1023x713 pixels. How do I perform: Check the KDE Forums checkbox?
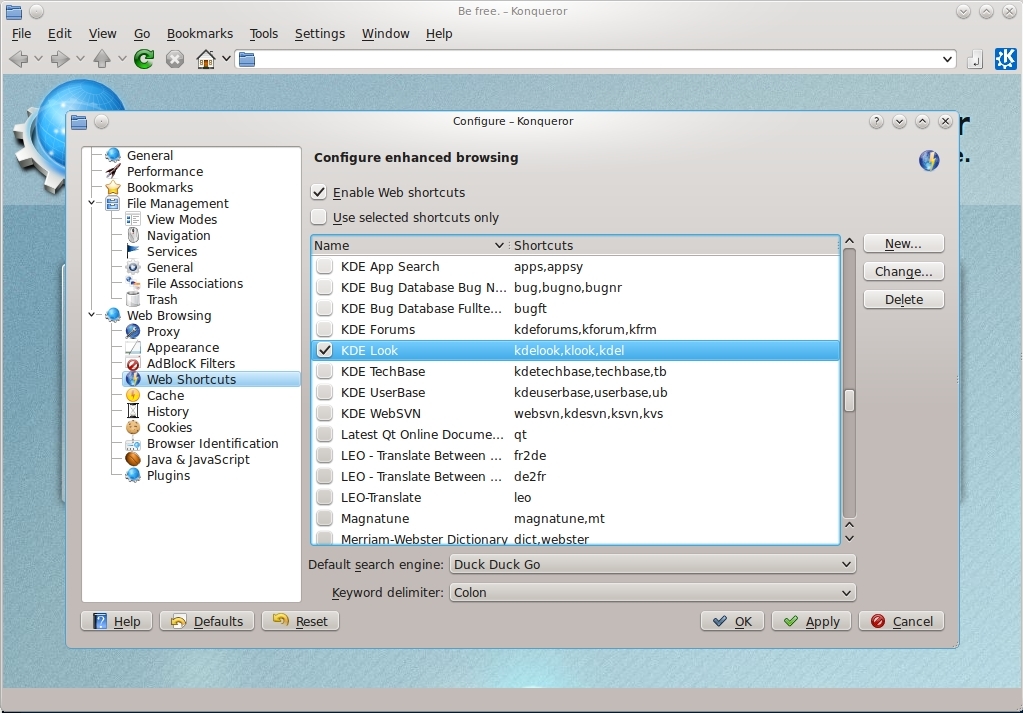(324, 329)
